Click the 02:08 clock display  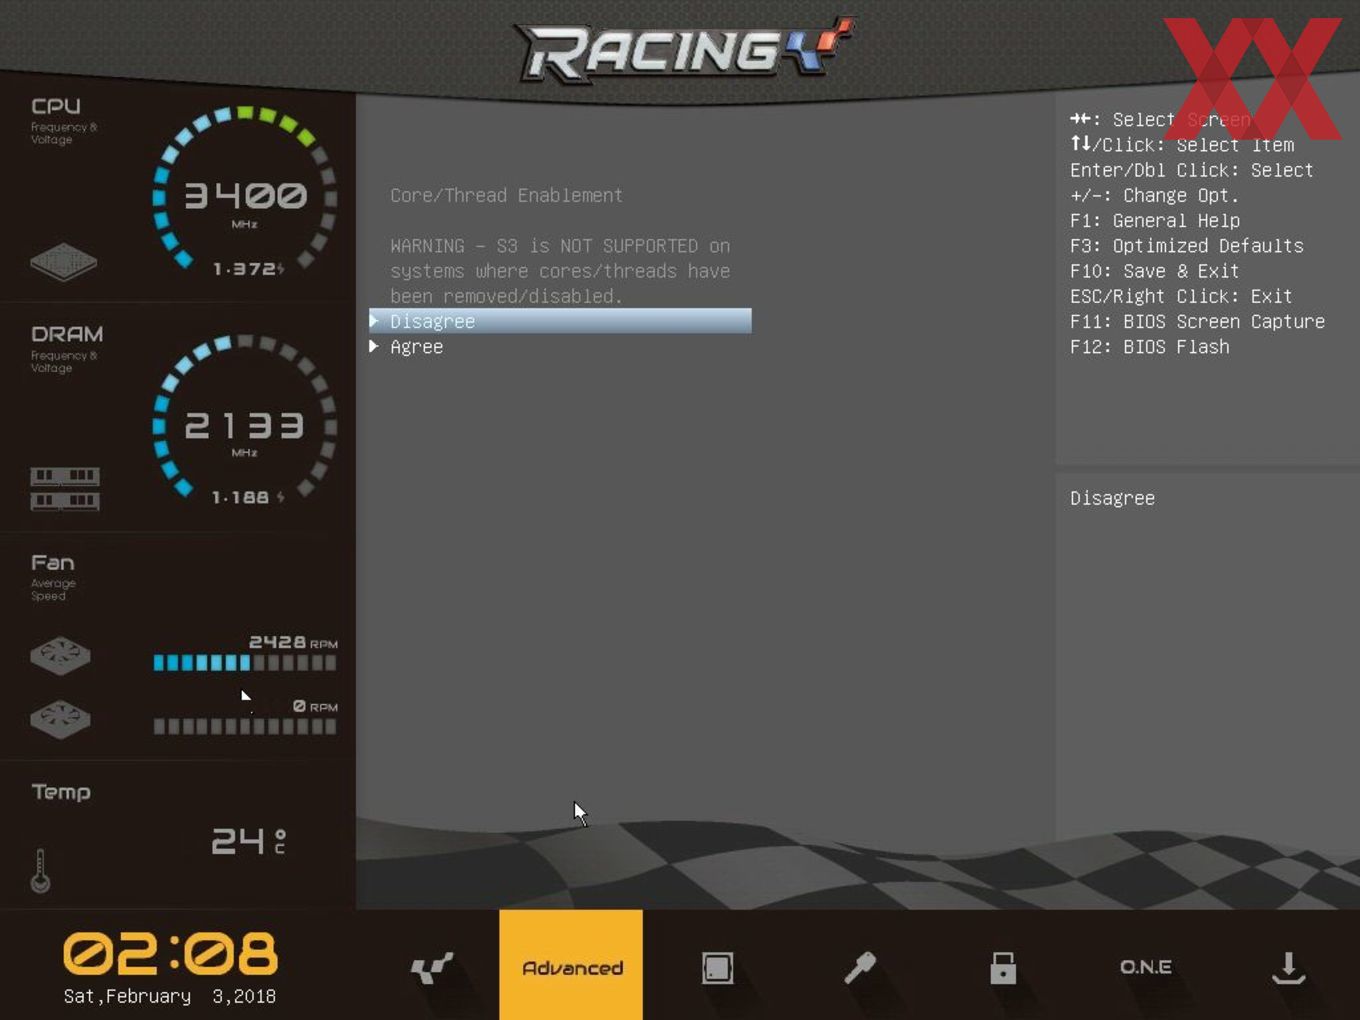pyautogui.click(x=171, y=953)
